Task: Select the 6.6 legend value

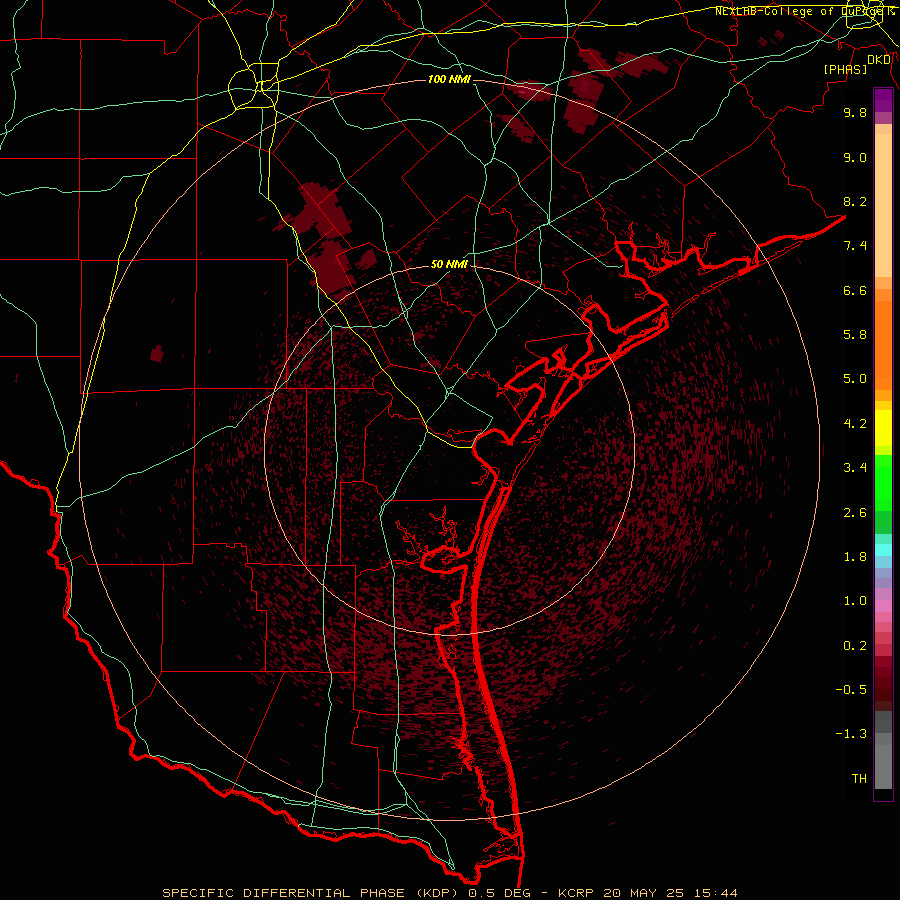Action: [855, 290]
